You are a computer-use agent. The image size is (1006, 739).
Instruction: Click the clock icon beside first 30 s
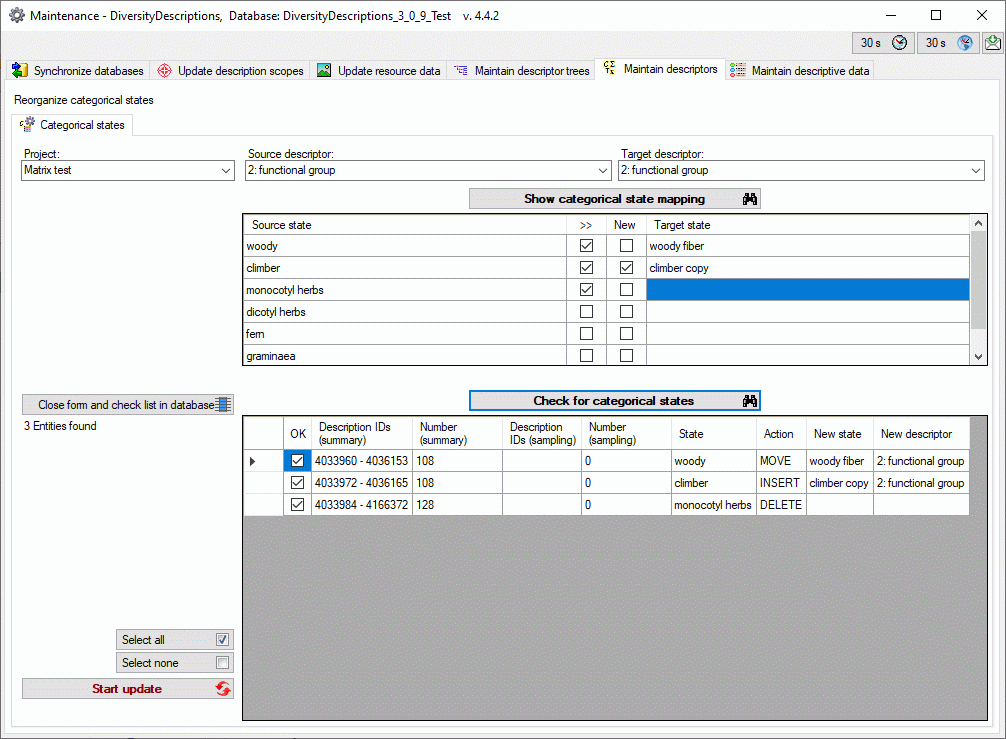click(899, 43)
